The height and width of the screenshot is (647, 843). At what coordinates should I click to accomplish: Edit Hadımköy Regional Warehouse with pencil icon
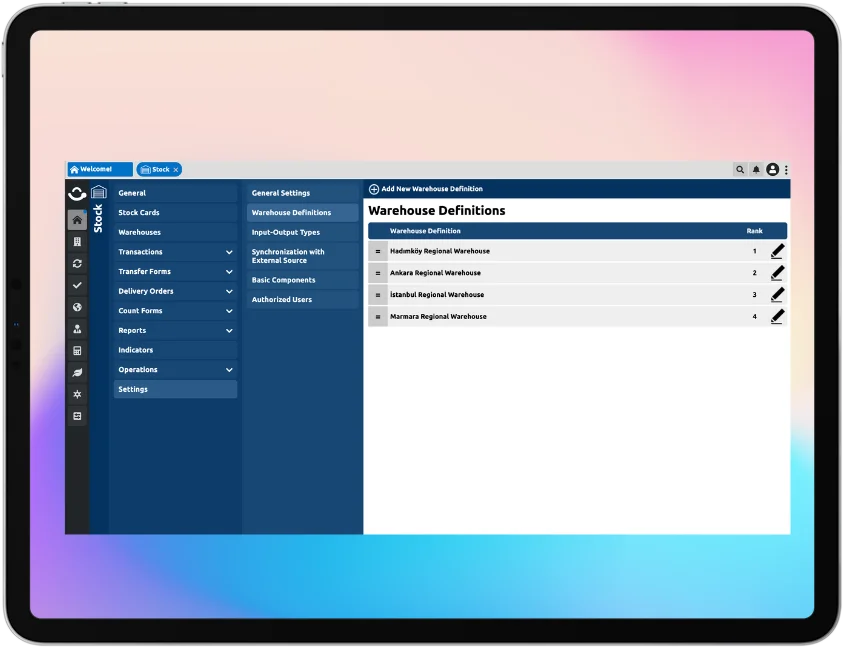point(777,251)
